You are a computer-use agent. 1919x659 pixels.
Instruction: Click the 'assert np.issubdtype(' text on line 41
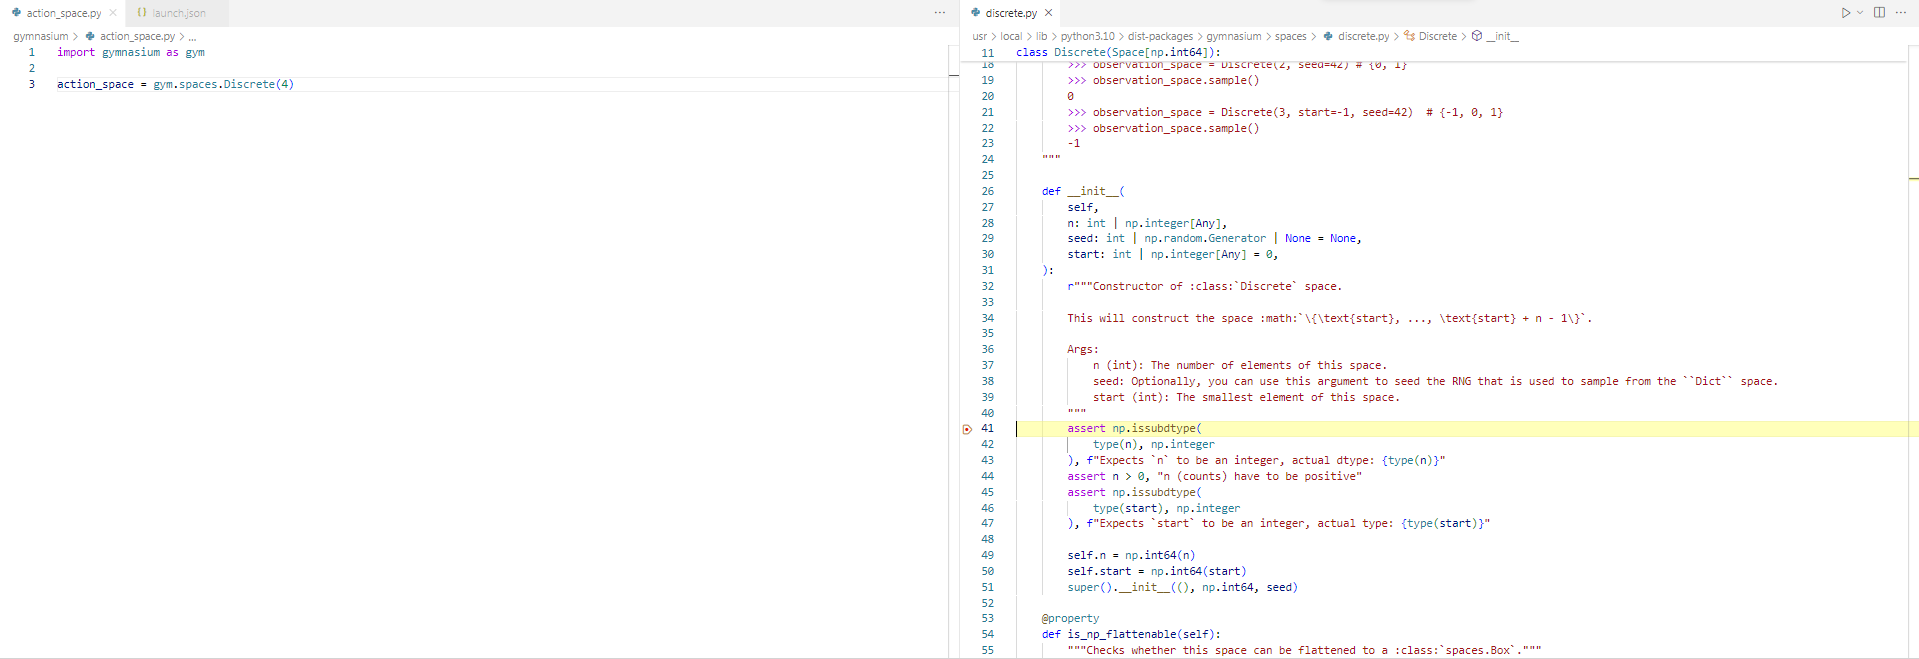click(x=1134, y=429)
